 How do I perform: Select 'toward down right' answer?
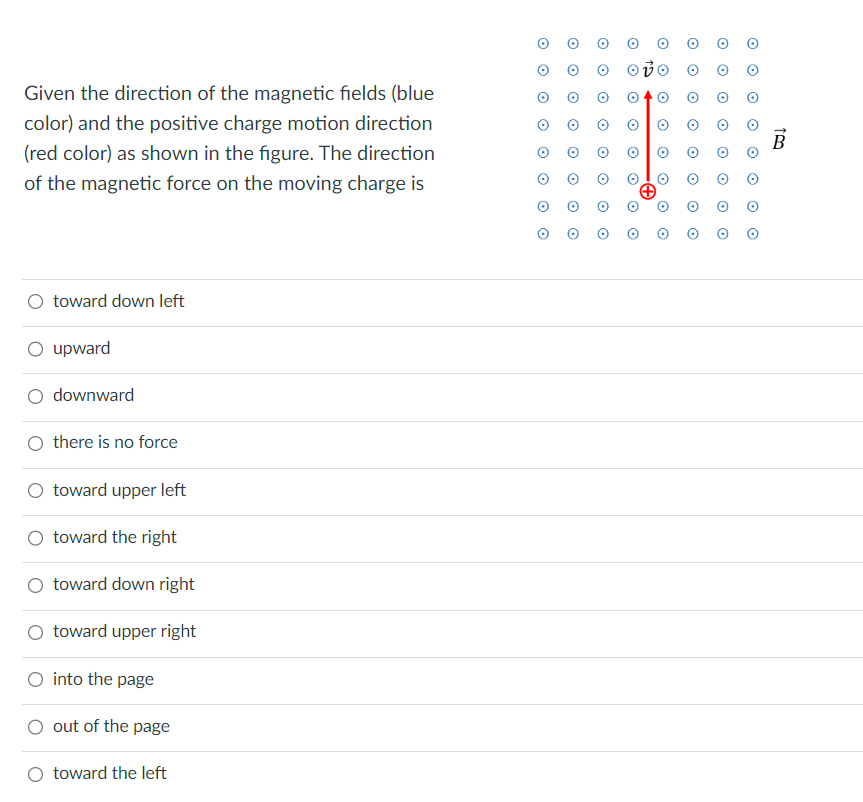(x=35, y=585)
